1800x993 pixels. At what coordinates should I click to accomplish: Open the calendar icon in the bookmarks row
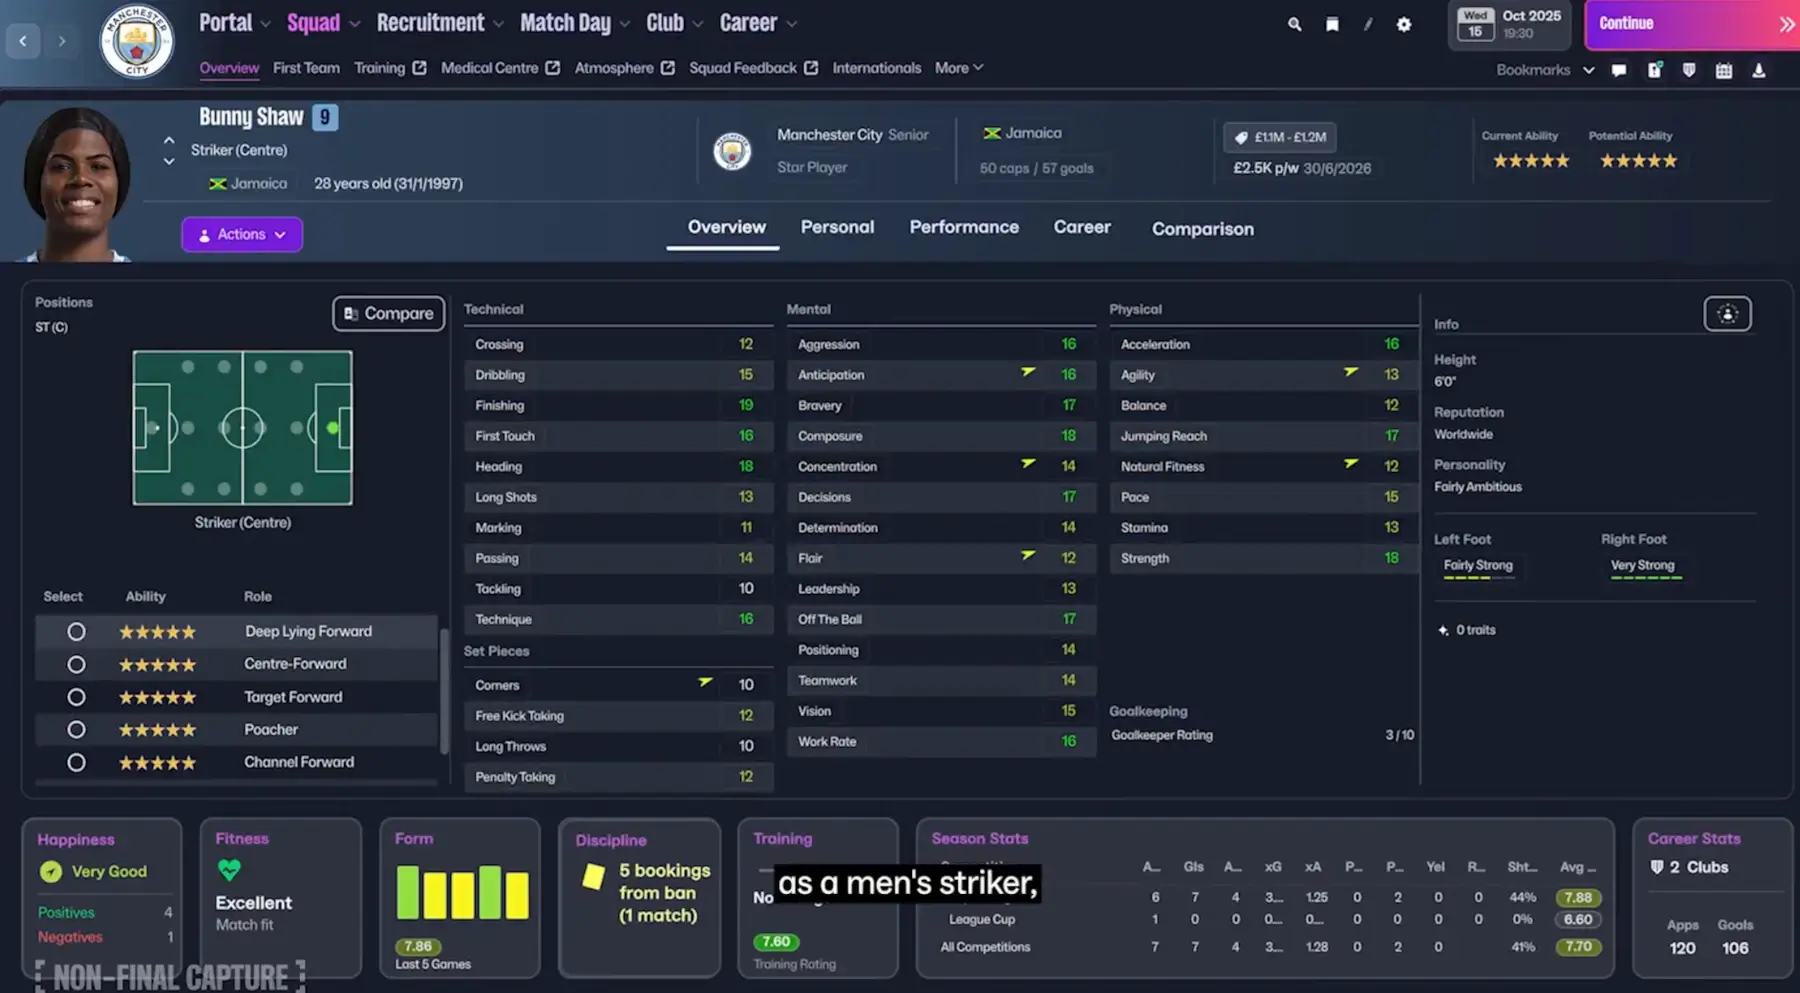pos(1724,70)
